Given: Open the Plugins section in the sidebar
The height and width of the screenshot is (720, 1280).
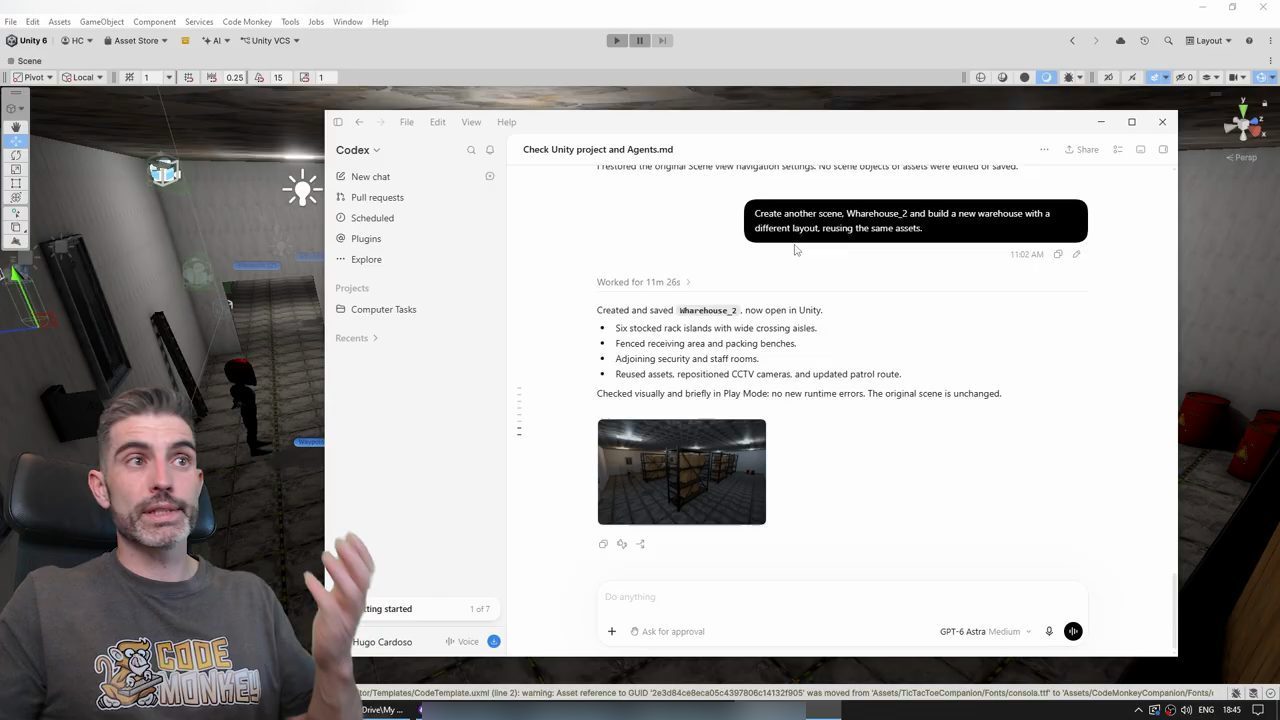Looking at the screenshot, I should coord(366,239).
